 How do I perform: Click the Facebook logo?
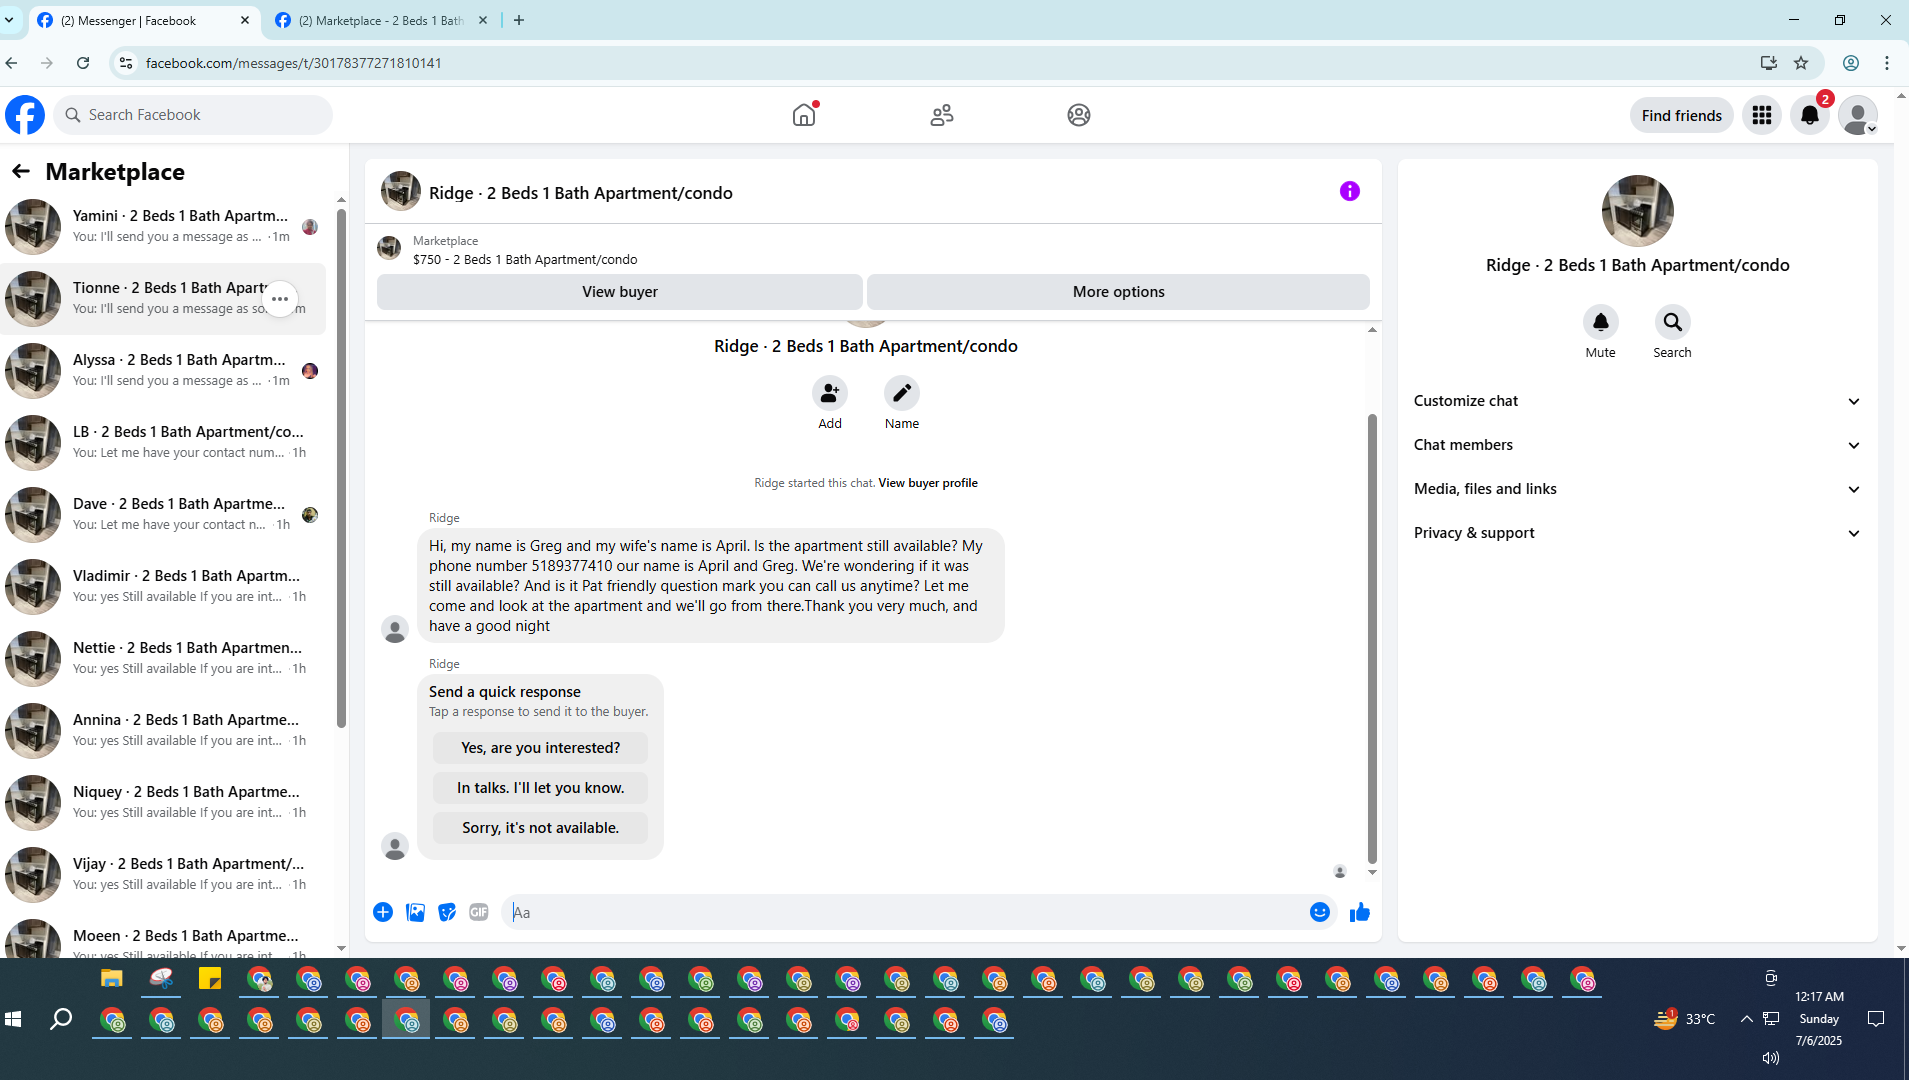pos(25,115)
